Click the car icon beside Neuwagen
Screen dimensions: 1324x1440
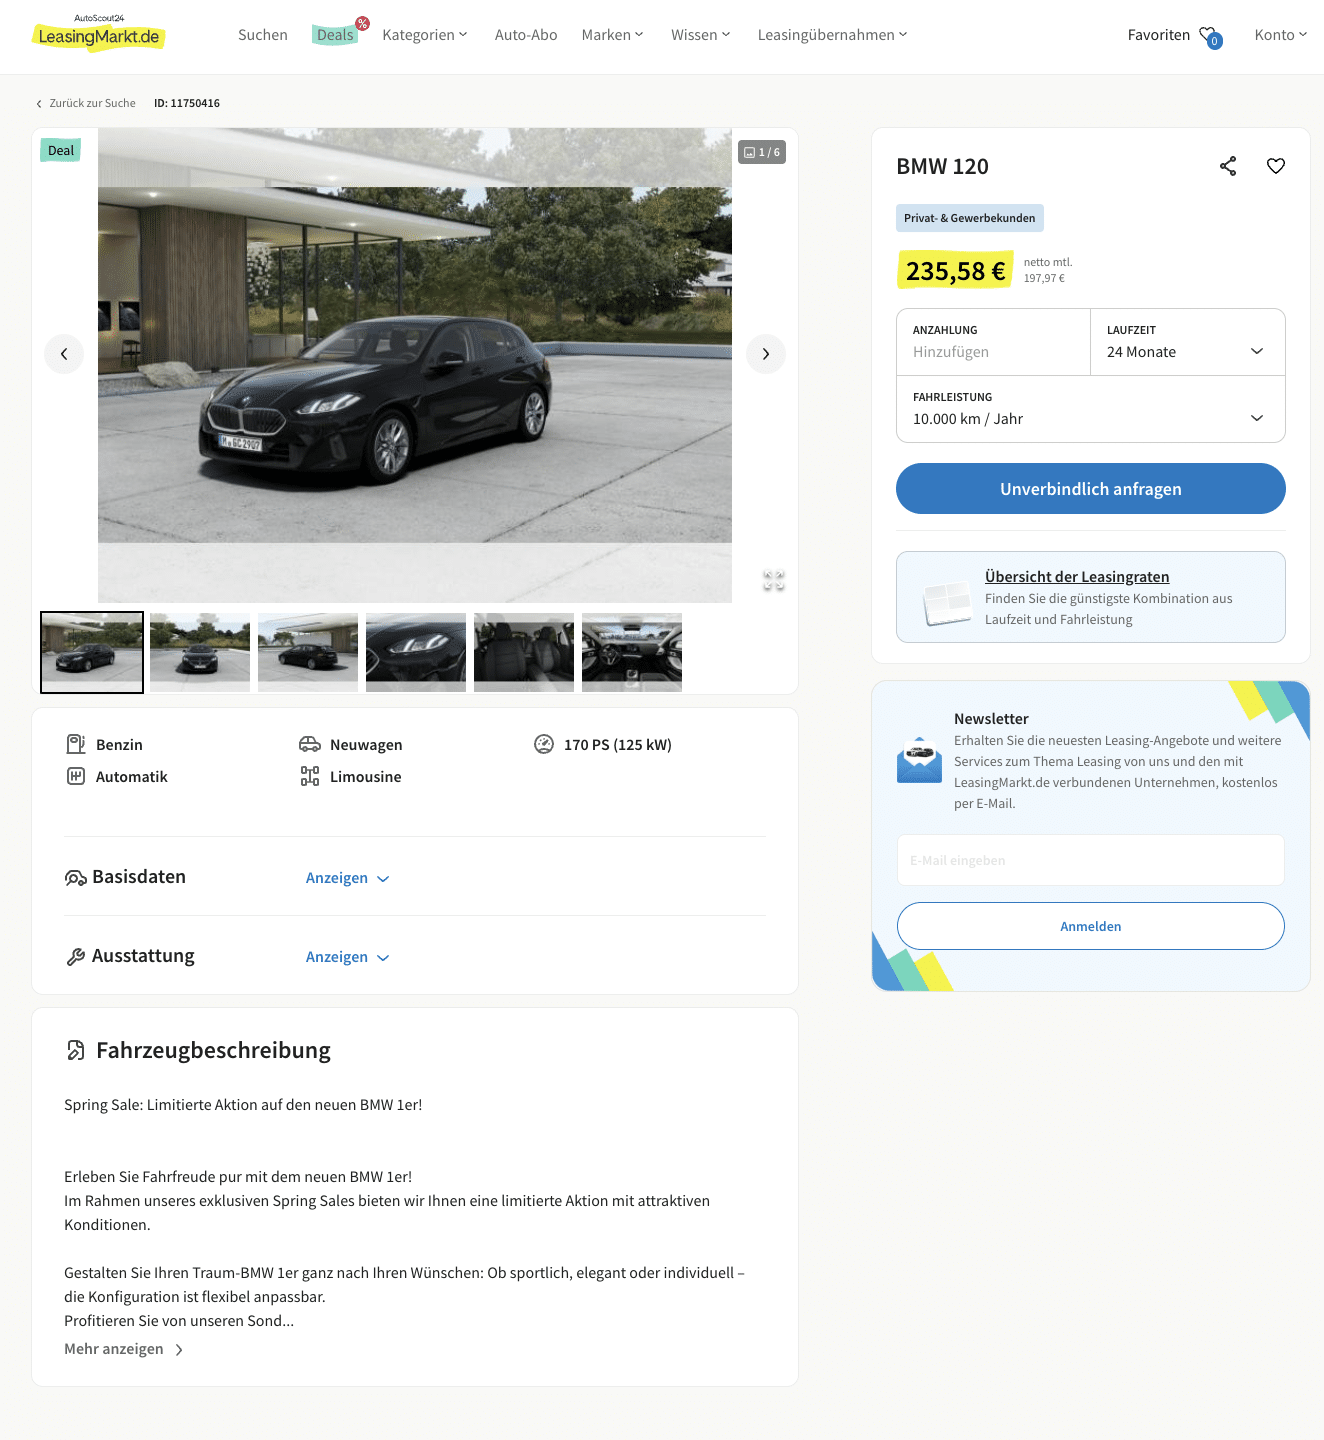tap(310, 744)
